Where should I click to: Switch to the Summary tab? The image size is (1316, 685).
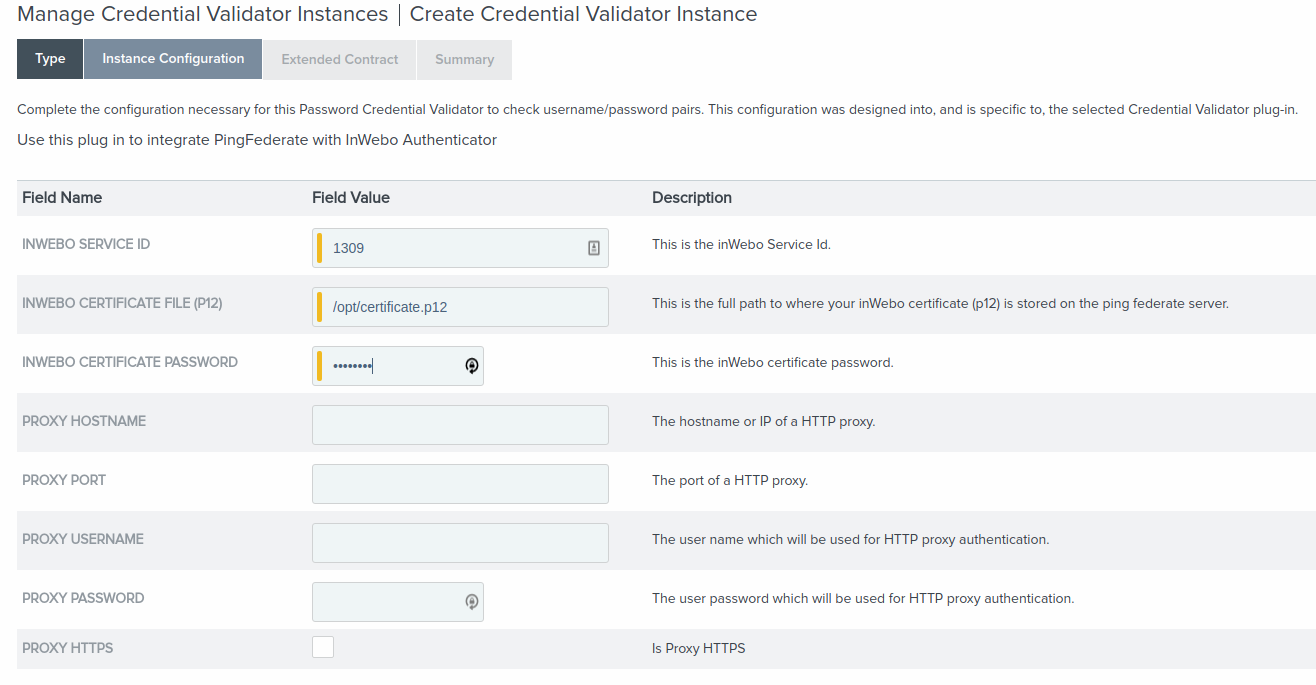pos(464,60)
